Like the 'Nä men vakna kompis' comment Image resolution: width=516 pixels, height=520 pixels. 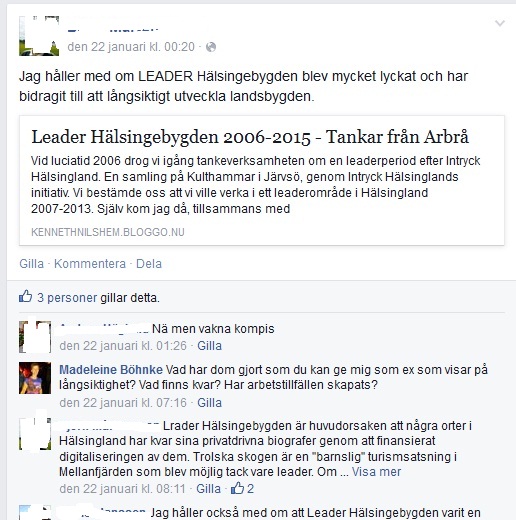click(x=209, y=346)
